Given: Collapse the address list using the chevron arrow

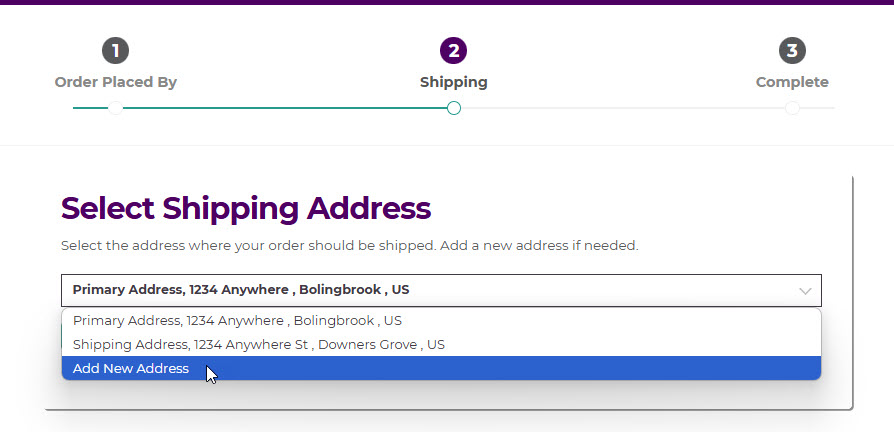Looking at the screenshot, I should coord(805,291).
